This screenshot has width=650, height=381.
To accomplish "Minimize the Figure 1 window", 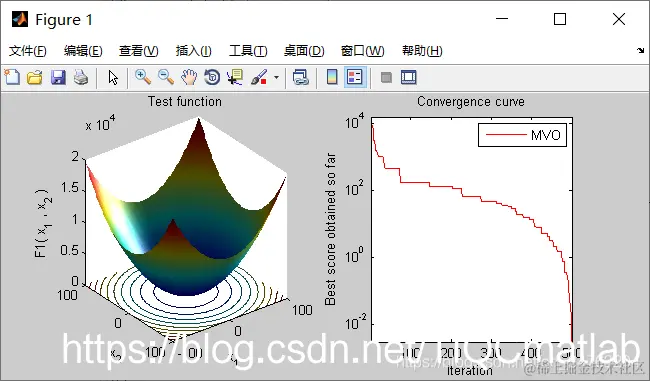I will pyautogui.click(x=502, y=19).
